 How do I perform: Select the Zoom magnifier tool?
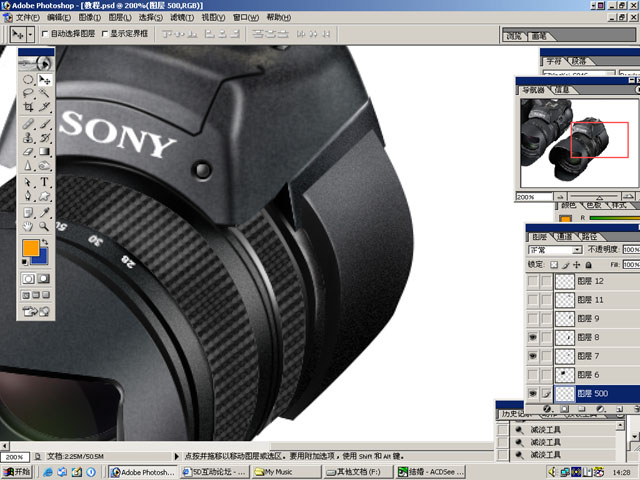[x=44, y=226]
